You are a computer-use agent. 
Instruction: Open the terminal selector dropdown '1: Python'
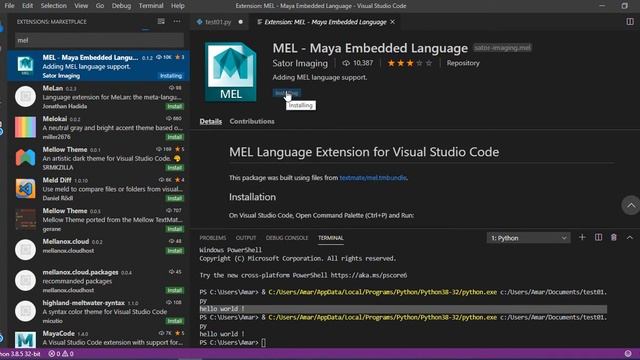coord(528,238)
